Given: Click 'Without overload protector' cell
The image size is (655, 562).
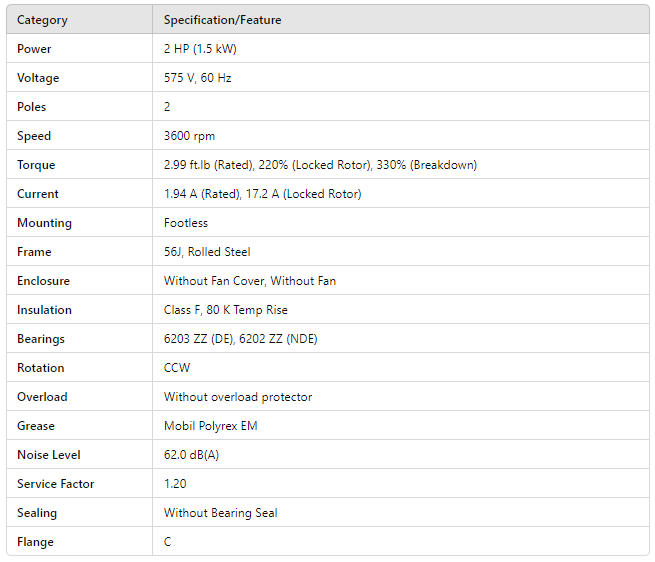Looking at the screenshot, I should pyautogui.click(x=238, y=397).
